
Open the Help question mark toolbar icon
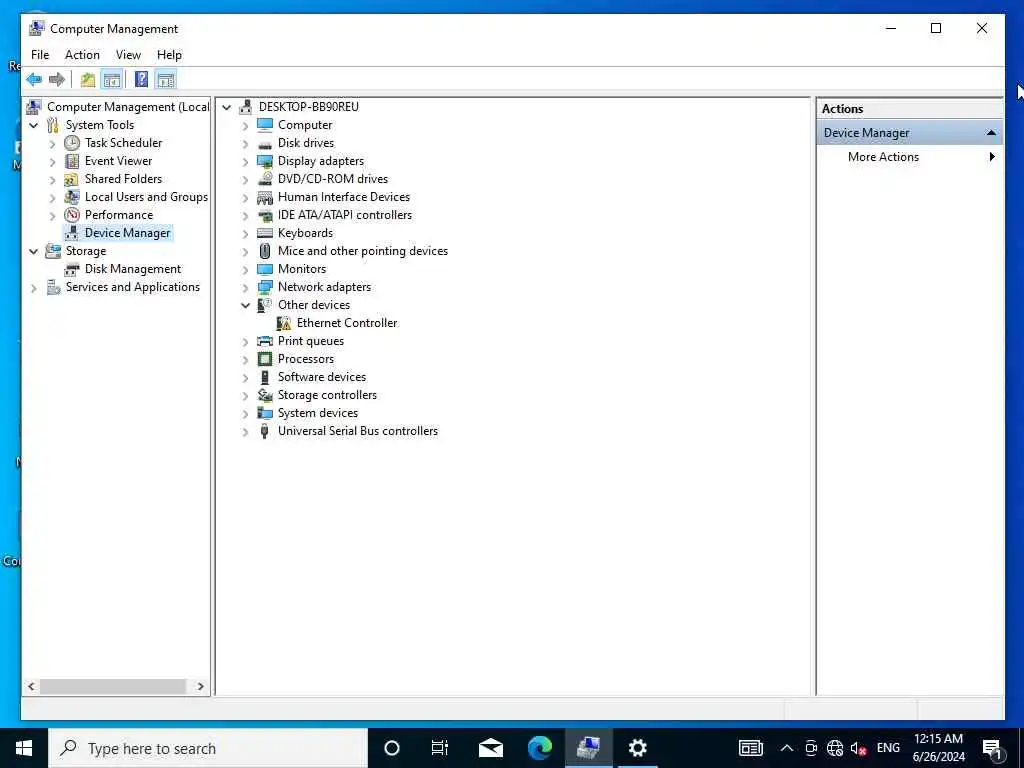click(x=141, y=80)
